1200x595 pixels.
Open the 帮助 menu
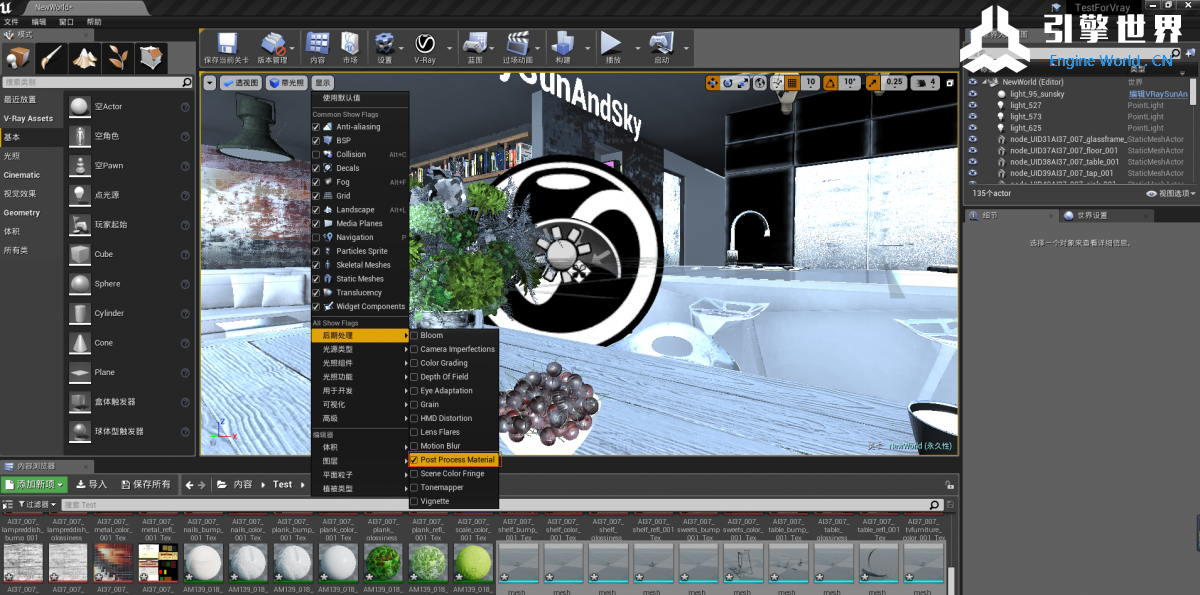pyautogui.click(x=94, y=21)
